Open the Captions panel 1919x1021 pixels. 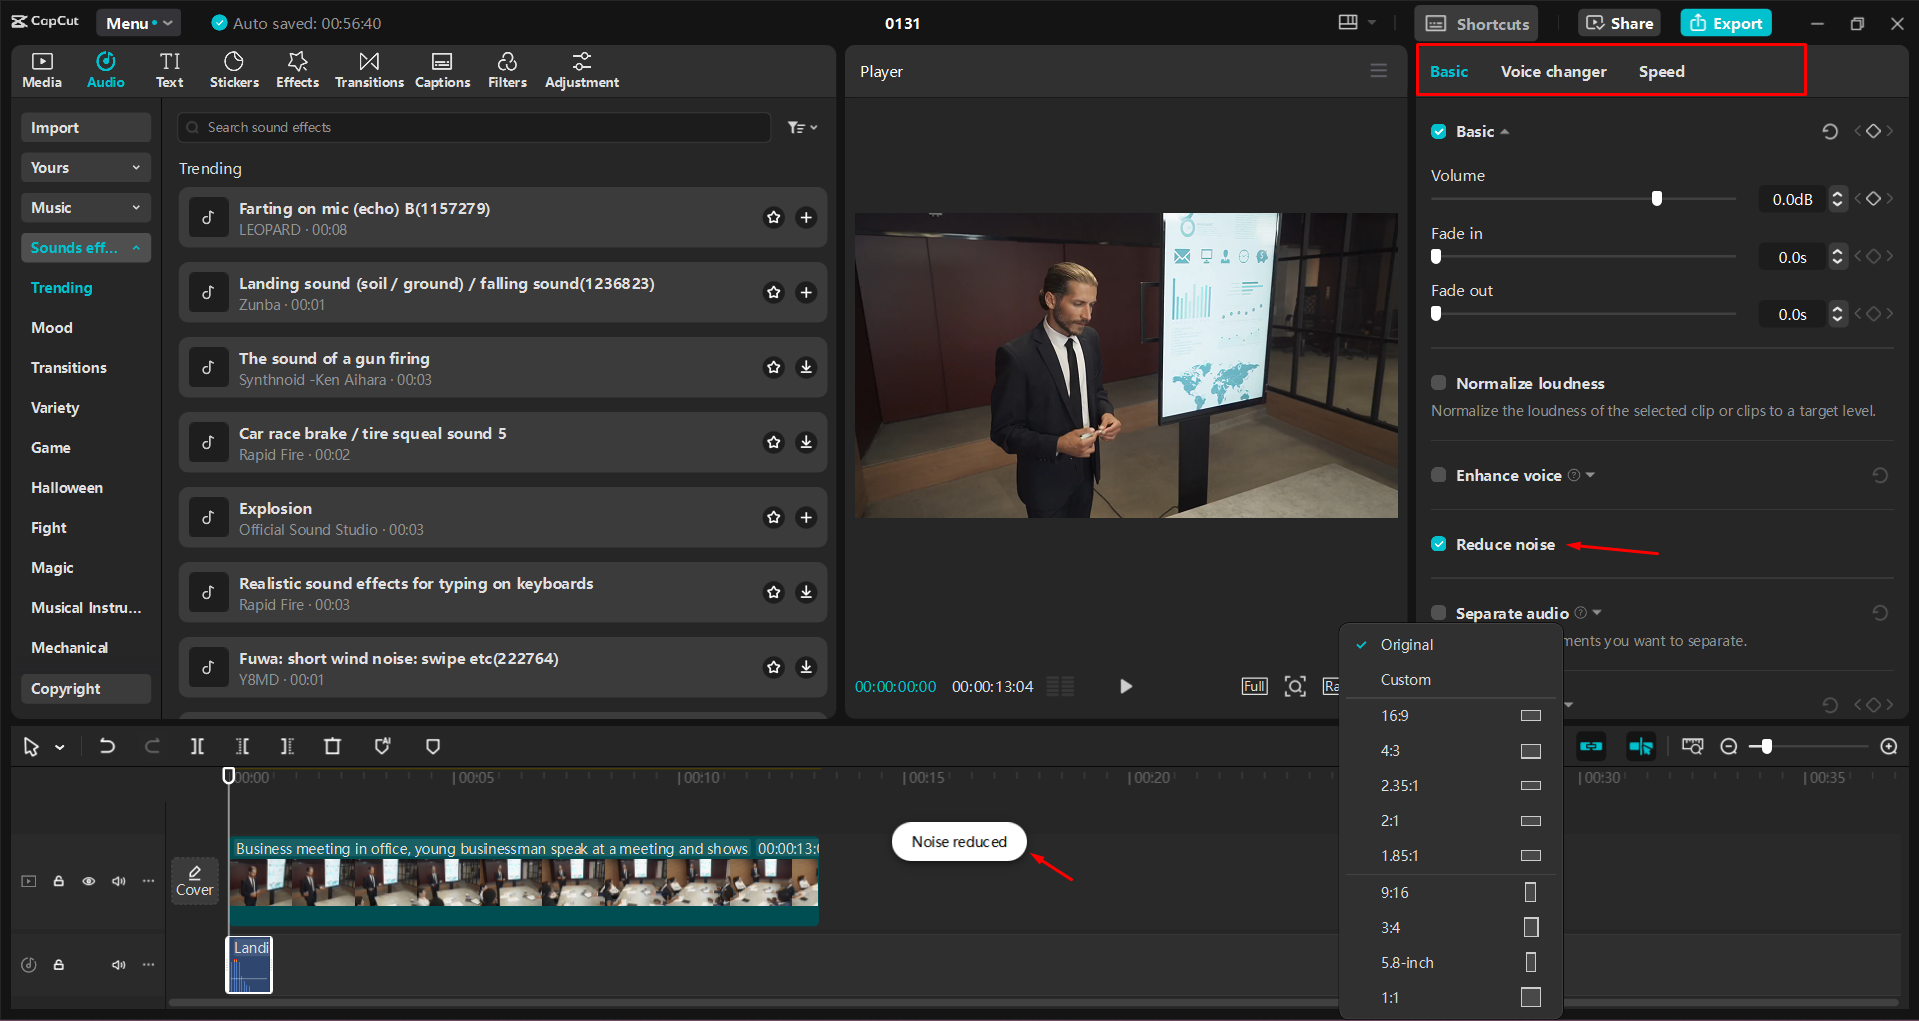point(442,70)
